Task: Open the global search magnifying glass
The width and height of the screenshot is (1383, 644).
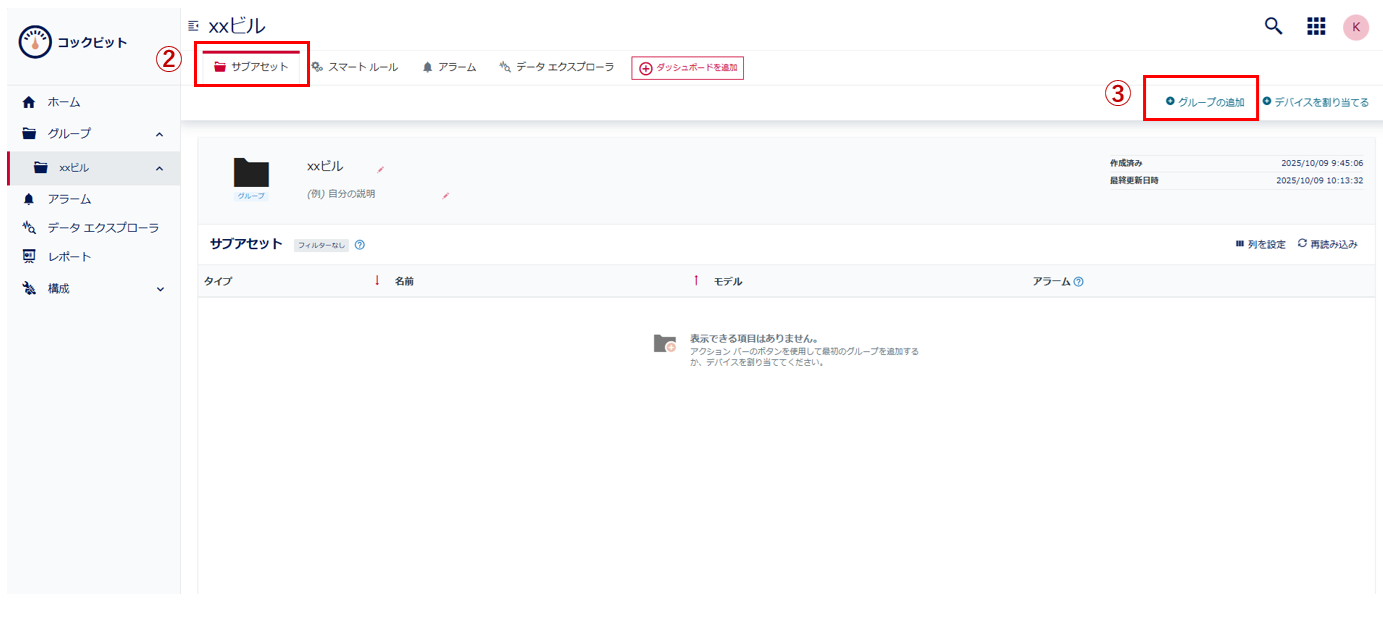Action: [x=1272, y=25]
